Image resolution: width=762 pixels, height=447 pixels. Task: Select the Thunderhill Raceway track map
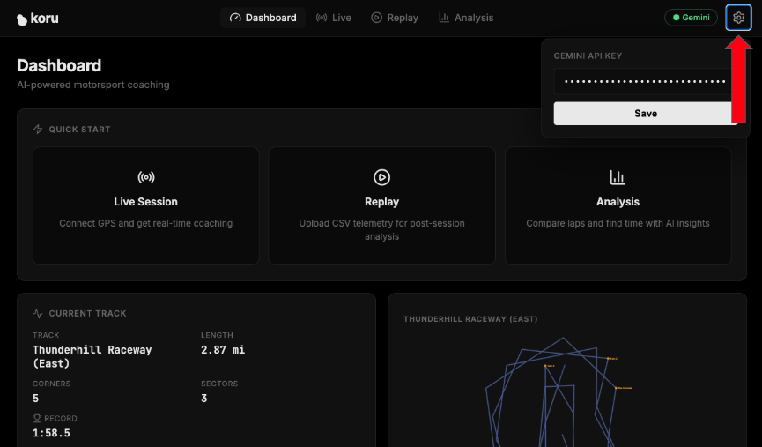point(560,390)
